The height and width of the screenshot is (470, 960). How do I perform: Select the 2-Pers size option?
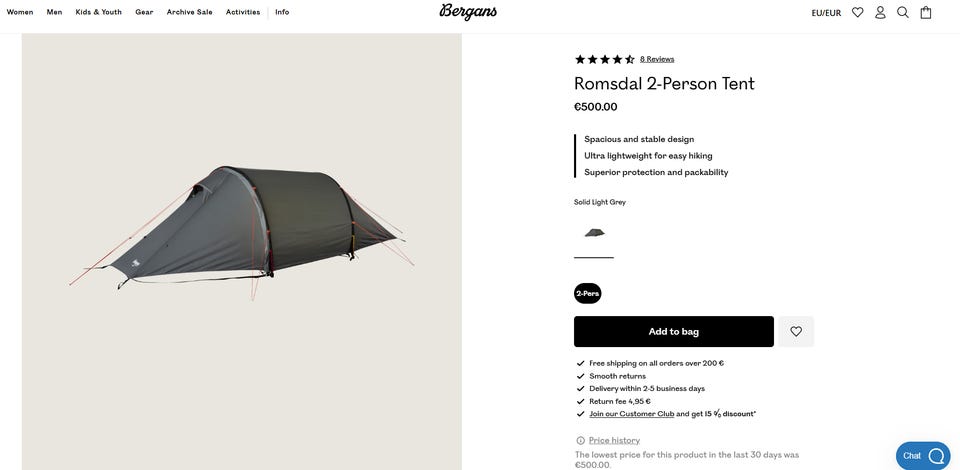[x=587, y=293]
